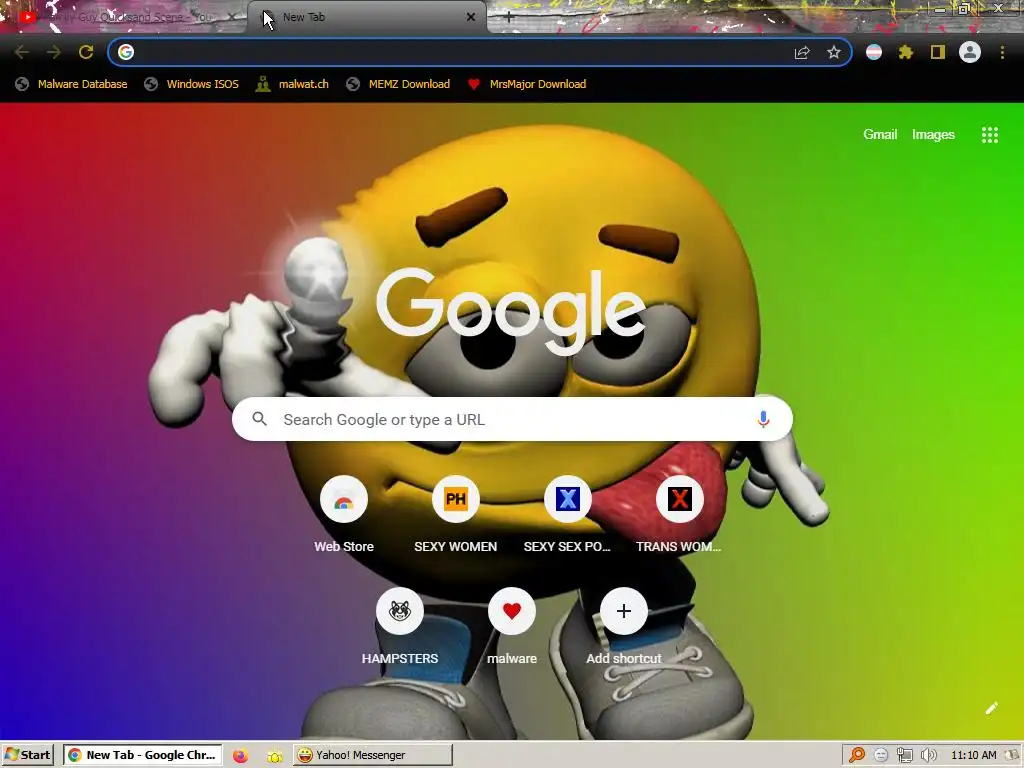Click the 11:10 AM clock
This screenshot has width=1024, height=768.
[974, 756]
